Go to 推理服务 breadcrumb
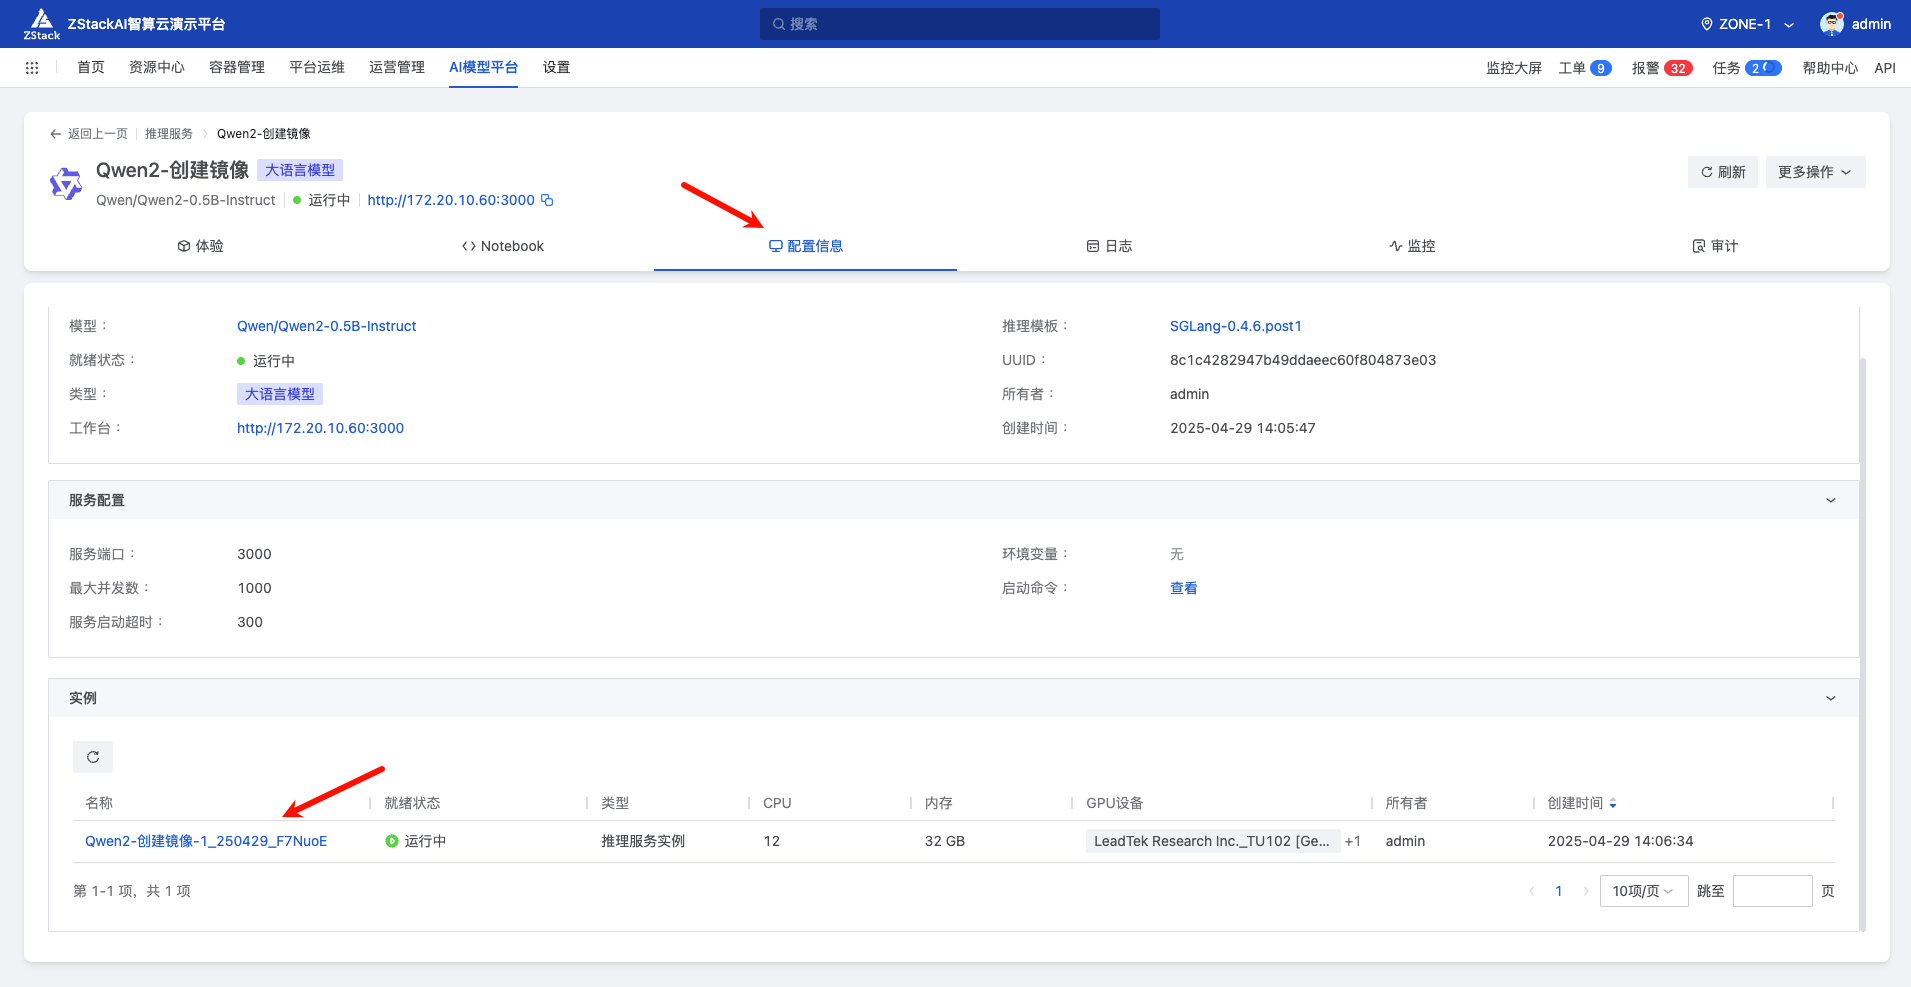Screen dimensions: 1911x987 pos(169,134)
